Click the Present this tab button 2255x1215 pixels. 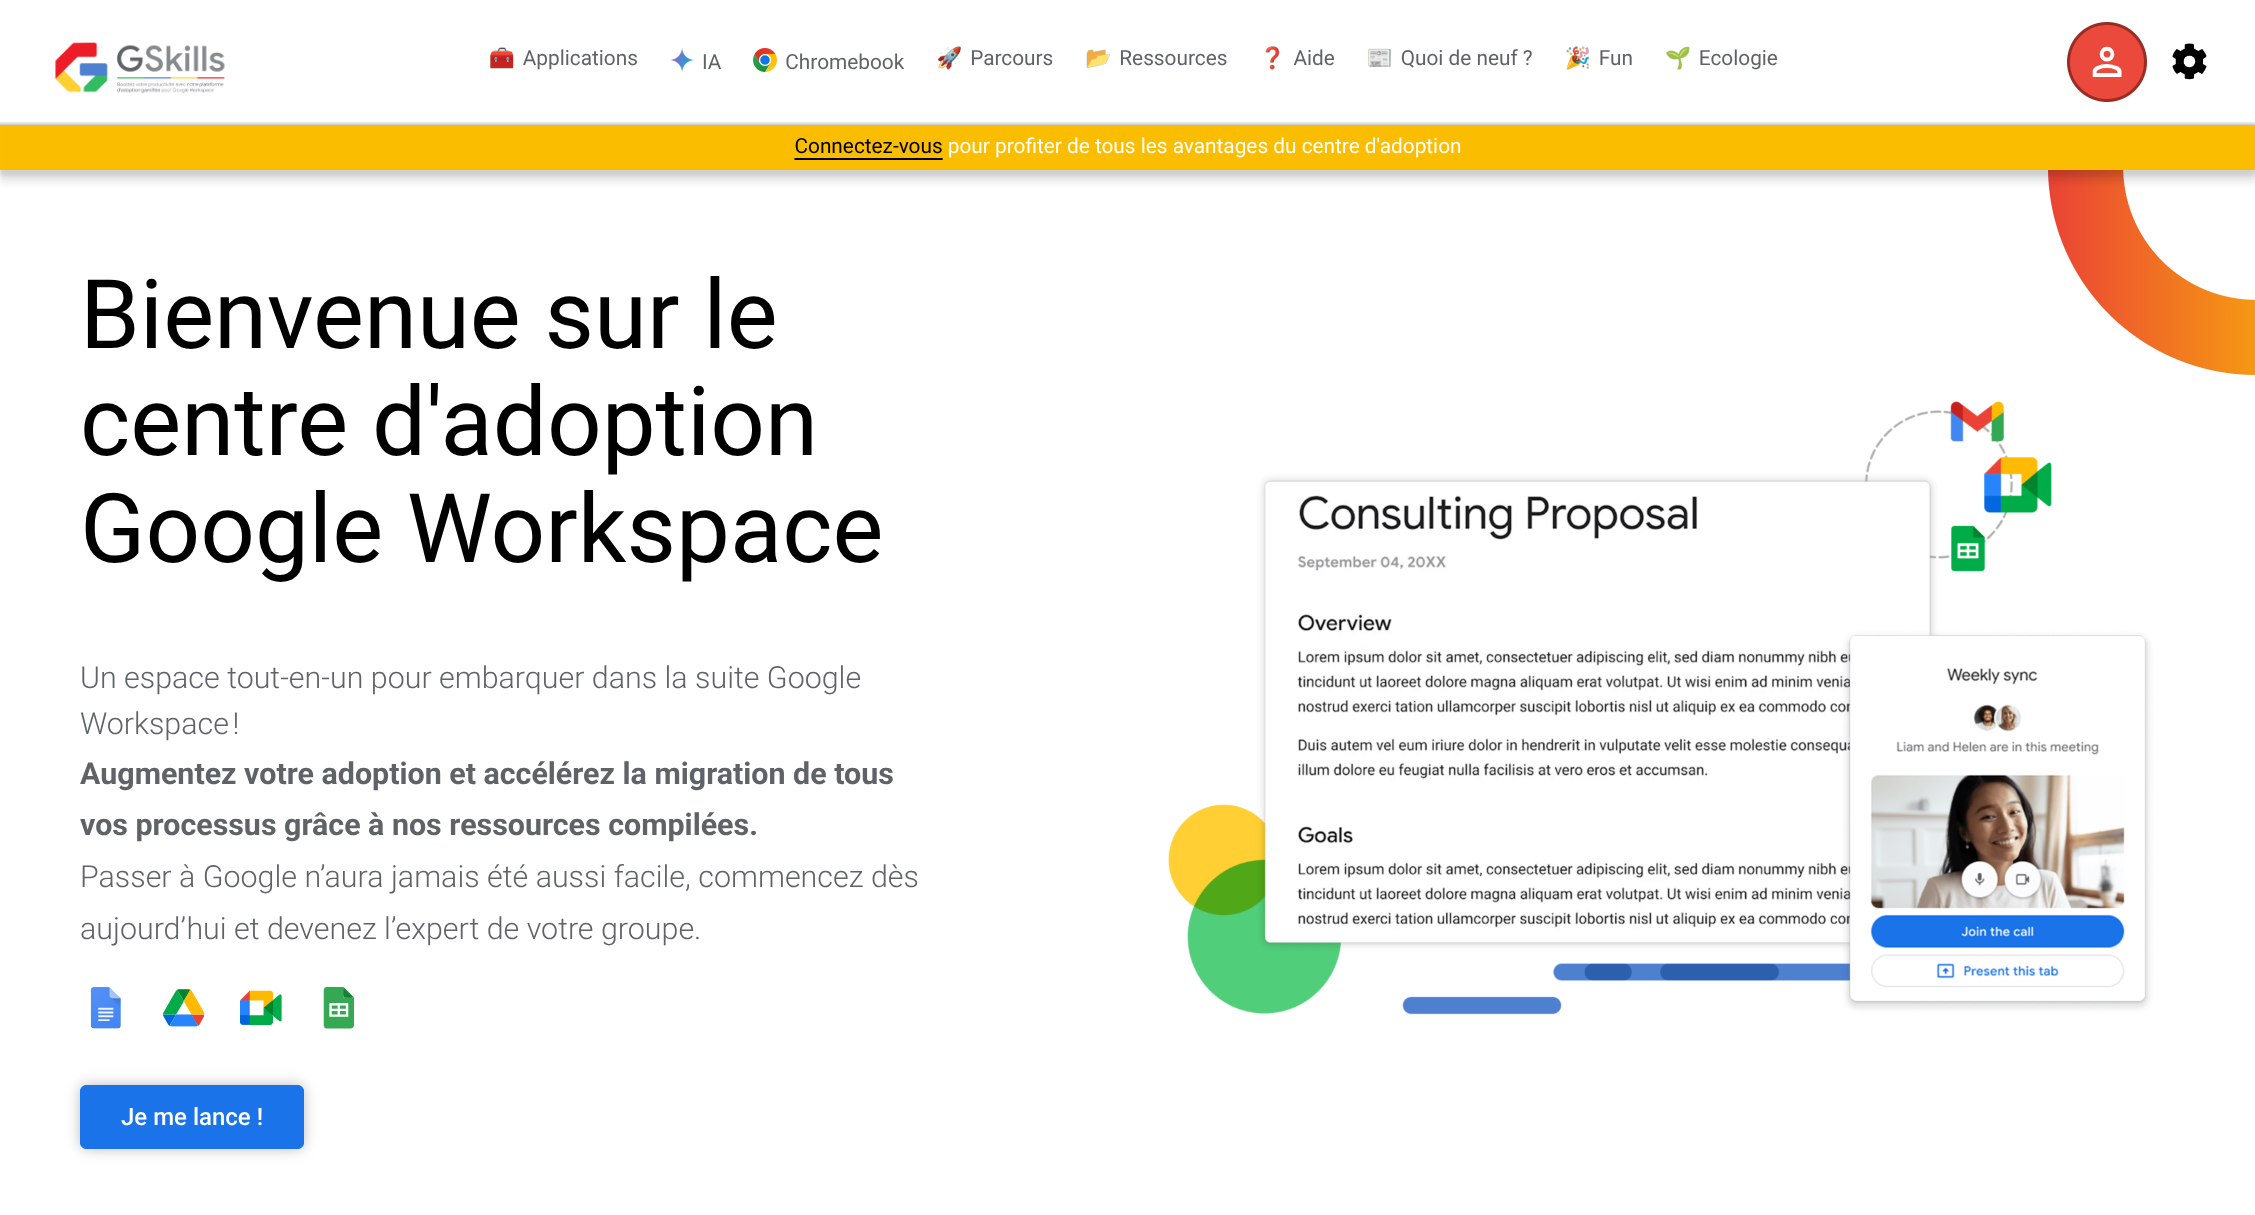pyautogui.click(x=1997, y=971)
